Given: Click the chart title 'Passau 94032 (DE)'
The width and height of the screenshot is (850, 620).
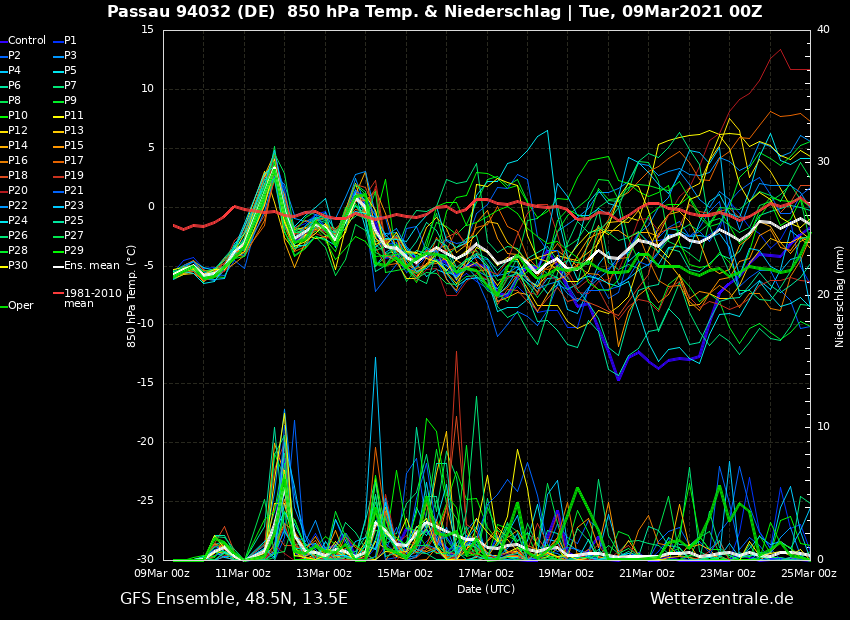Looking at the screenshot, I should point(191,11).
